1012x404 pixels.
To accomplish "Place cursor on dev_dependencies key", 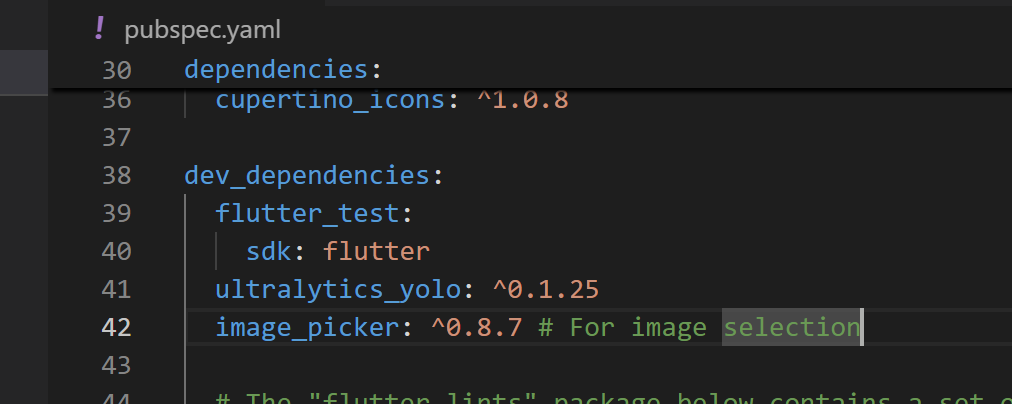I will pyautogui.click(x=307, y=176).
